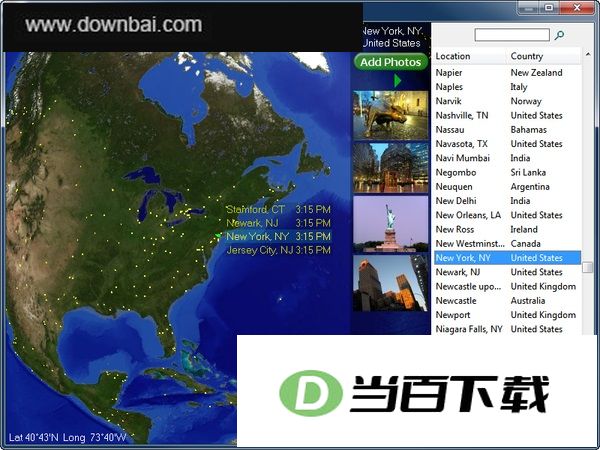Click the Lat/Long coordinates readout
This screenshot has height=450, width=600.
pos(68,437)
